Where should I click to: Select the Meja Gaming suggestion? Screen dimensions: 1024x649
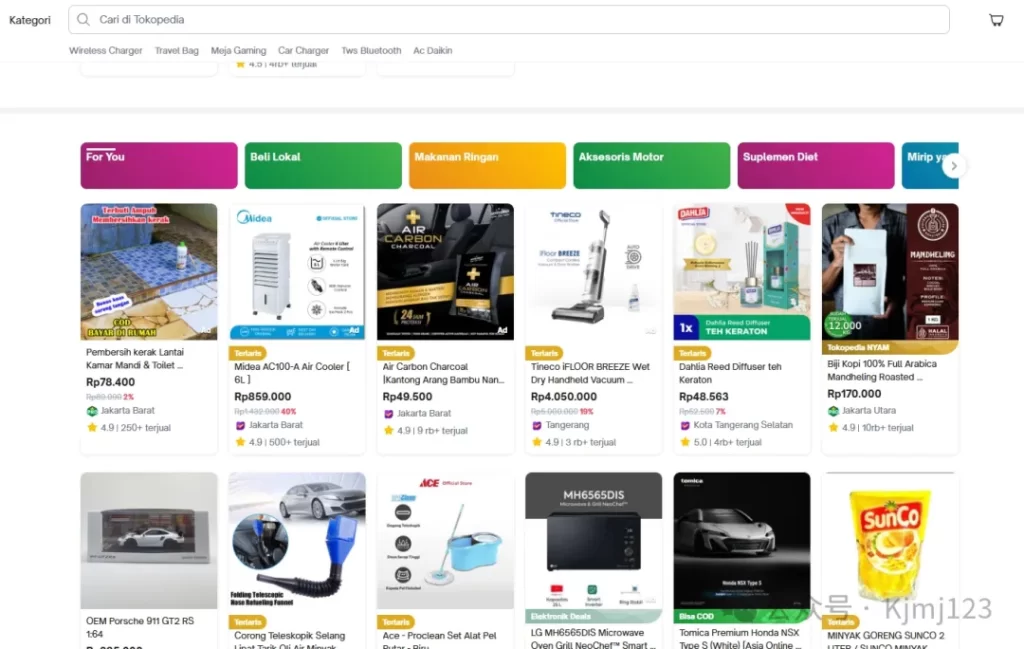tap(238, 50)
